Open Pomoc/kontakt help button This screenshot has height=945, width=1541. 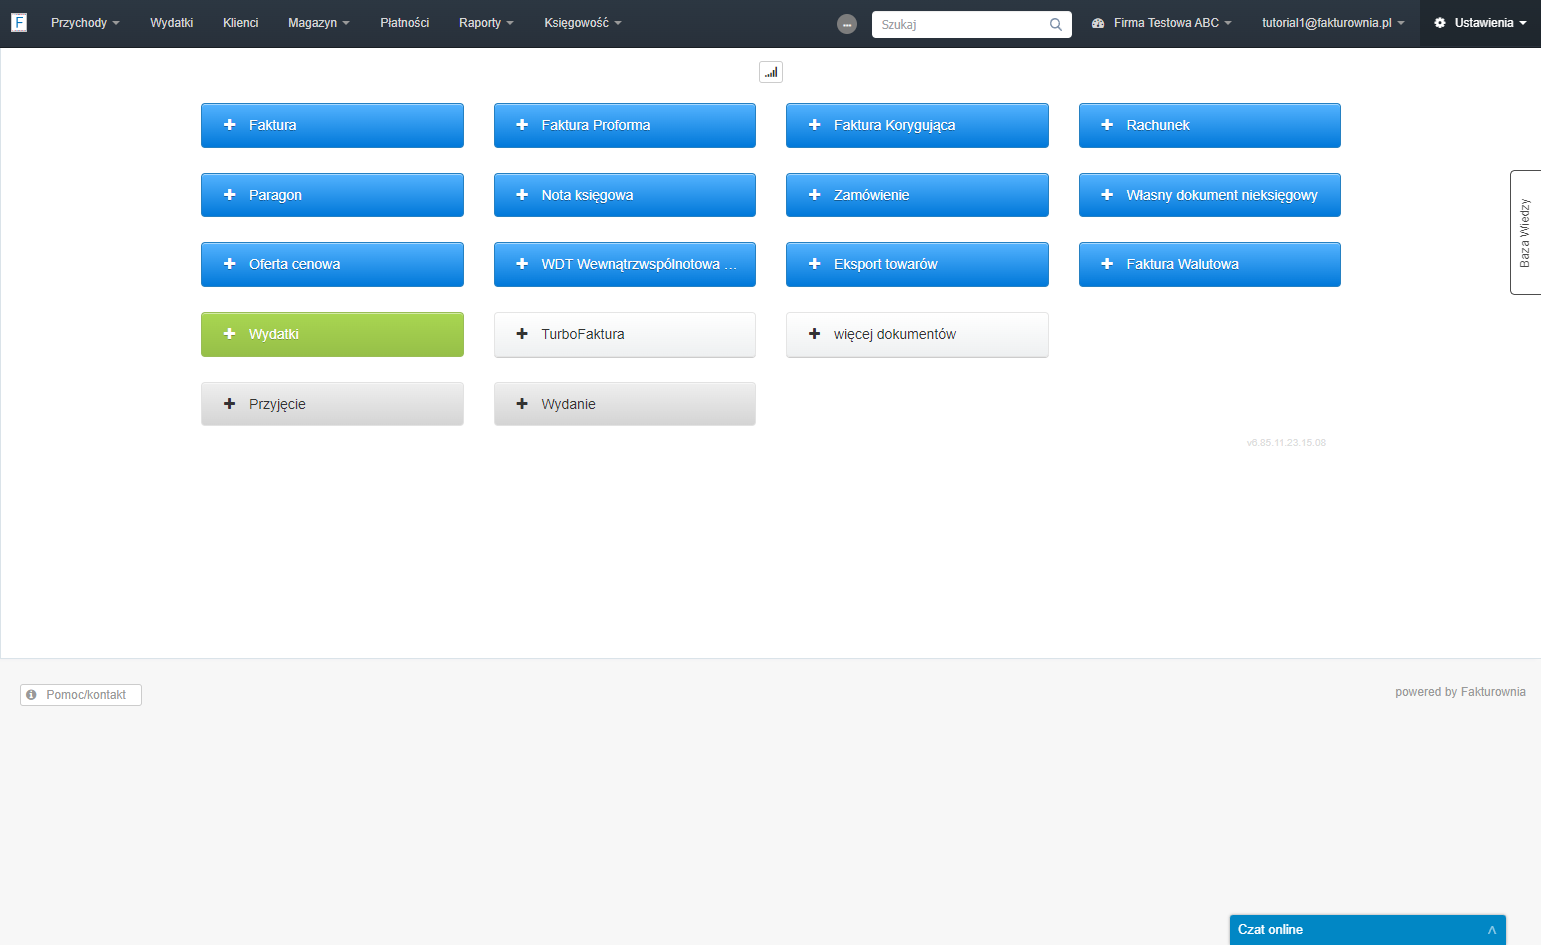point(81,695)
